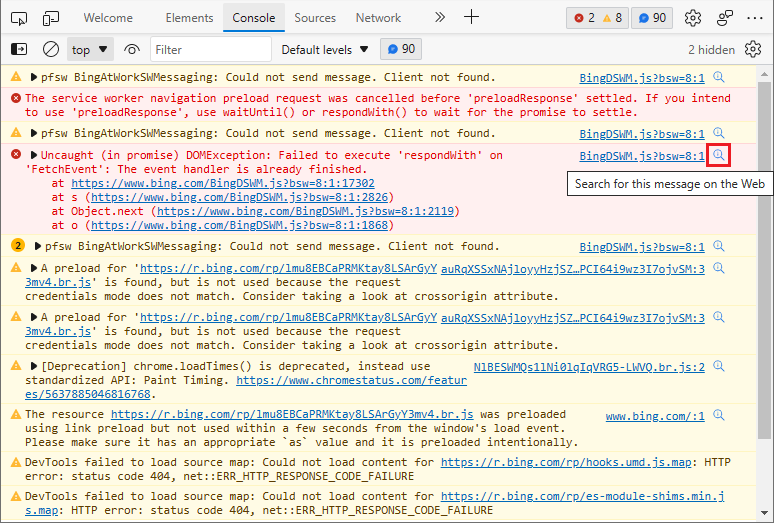The height and width of the screenshot is (523, 774).
Task: Search web for grouped pfsw warning
Action: click(719, 246)
